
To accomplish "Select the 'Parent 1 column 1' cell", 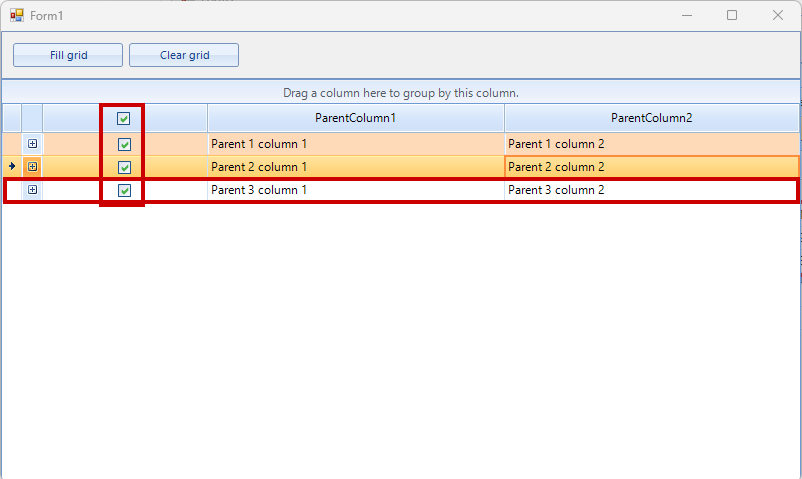I will (355, 144).
